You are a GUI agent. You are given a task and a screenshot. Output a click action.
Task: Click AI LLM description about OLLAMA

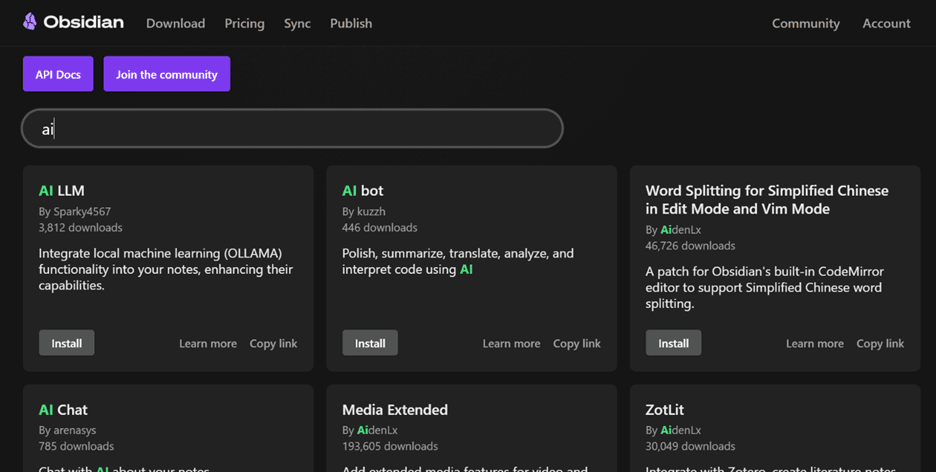165,269
